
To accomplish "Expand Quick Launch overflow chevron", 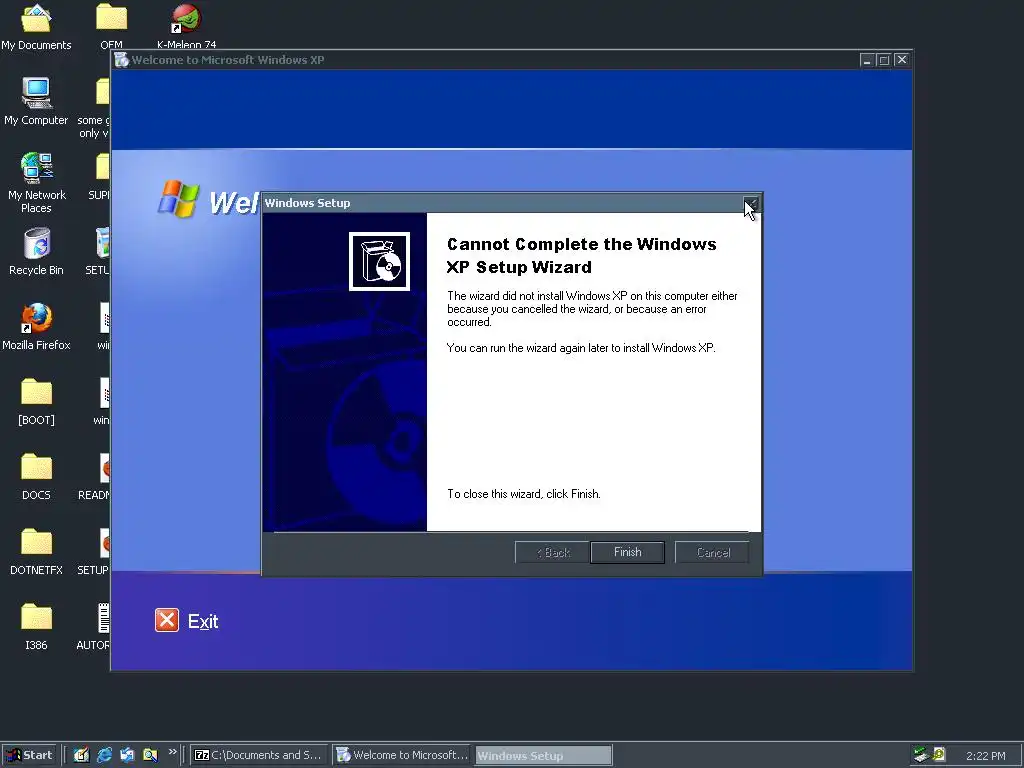I will 172,752.
